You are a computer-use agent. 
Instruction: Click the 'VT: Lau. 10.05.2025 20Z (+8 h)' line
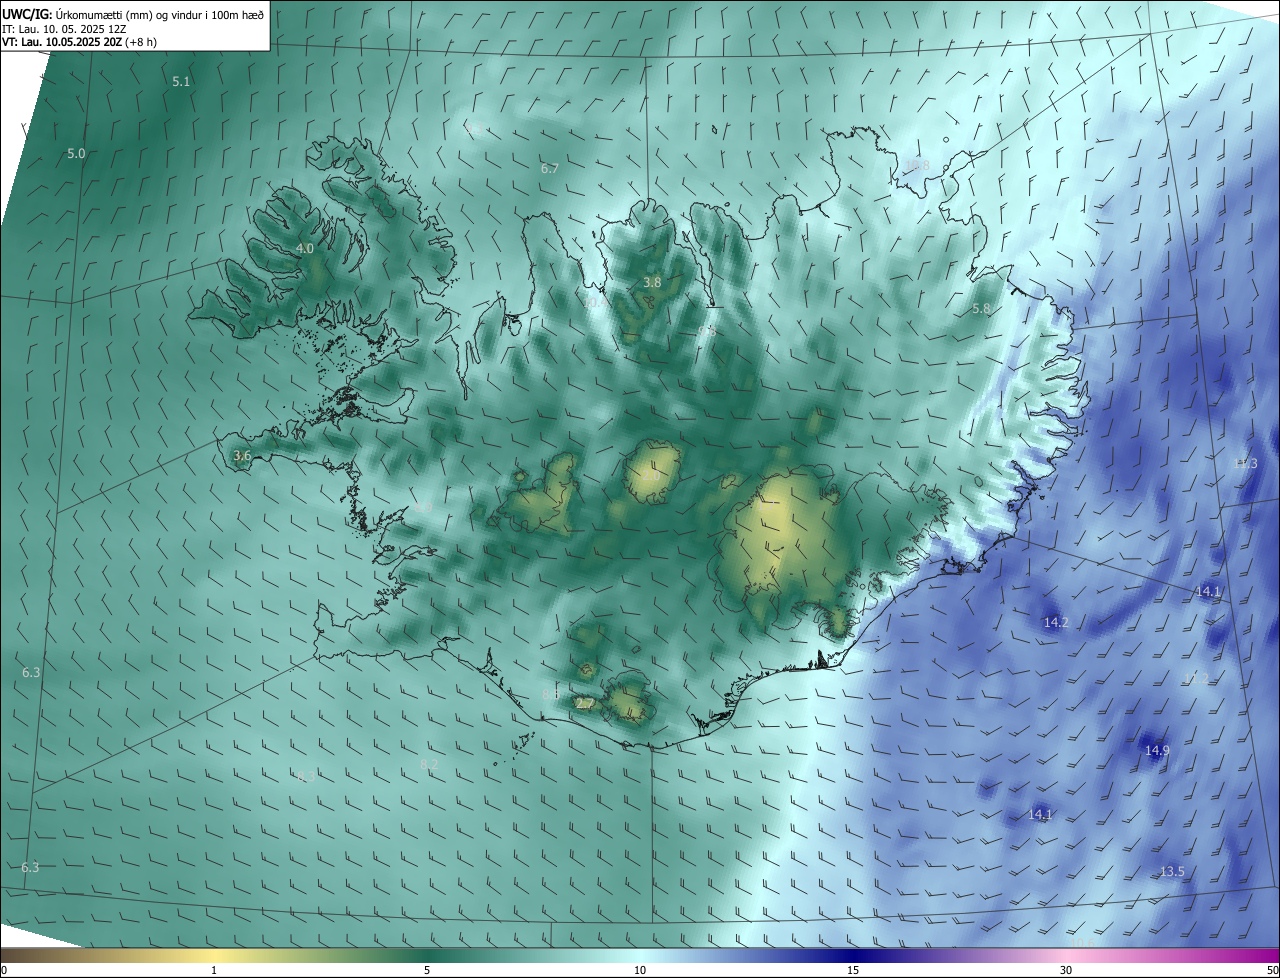(79, 42)
